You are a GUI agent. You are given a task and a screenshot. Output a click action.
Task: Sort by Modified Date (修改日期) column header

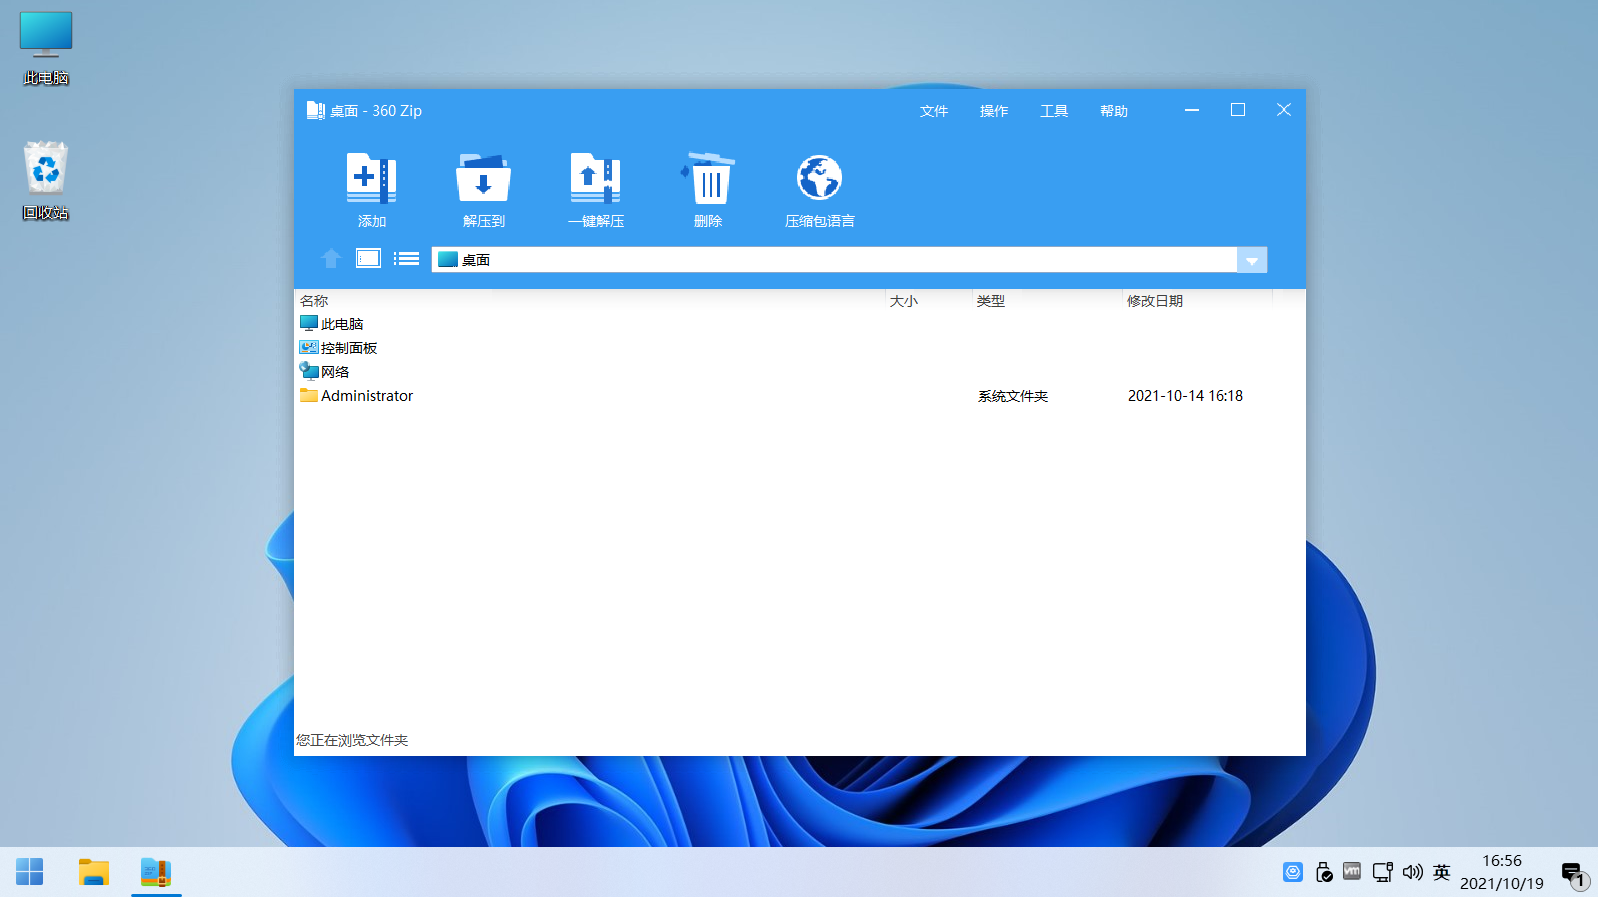(x=1154, y=301)
